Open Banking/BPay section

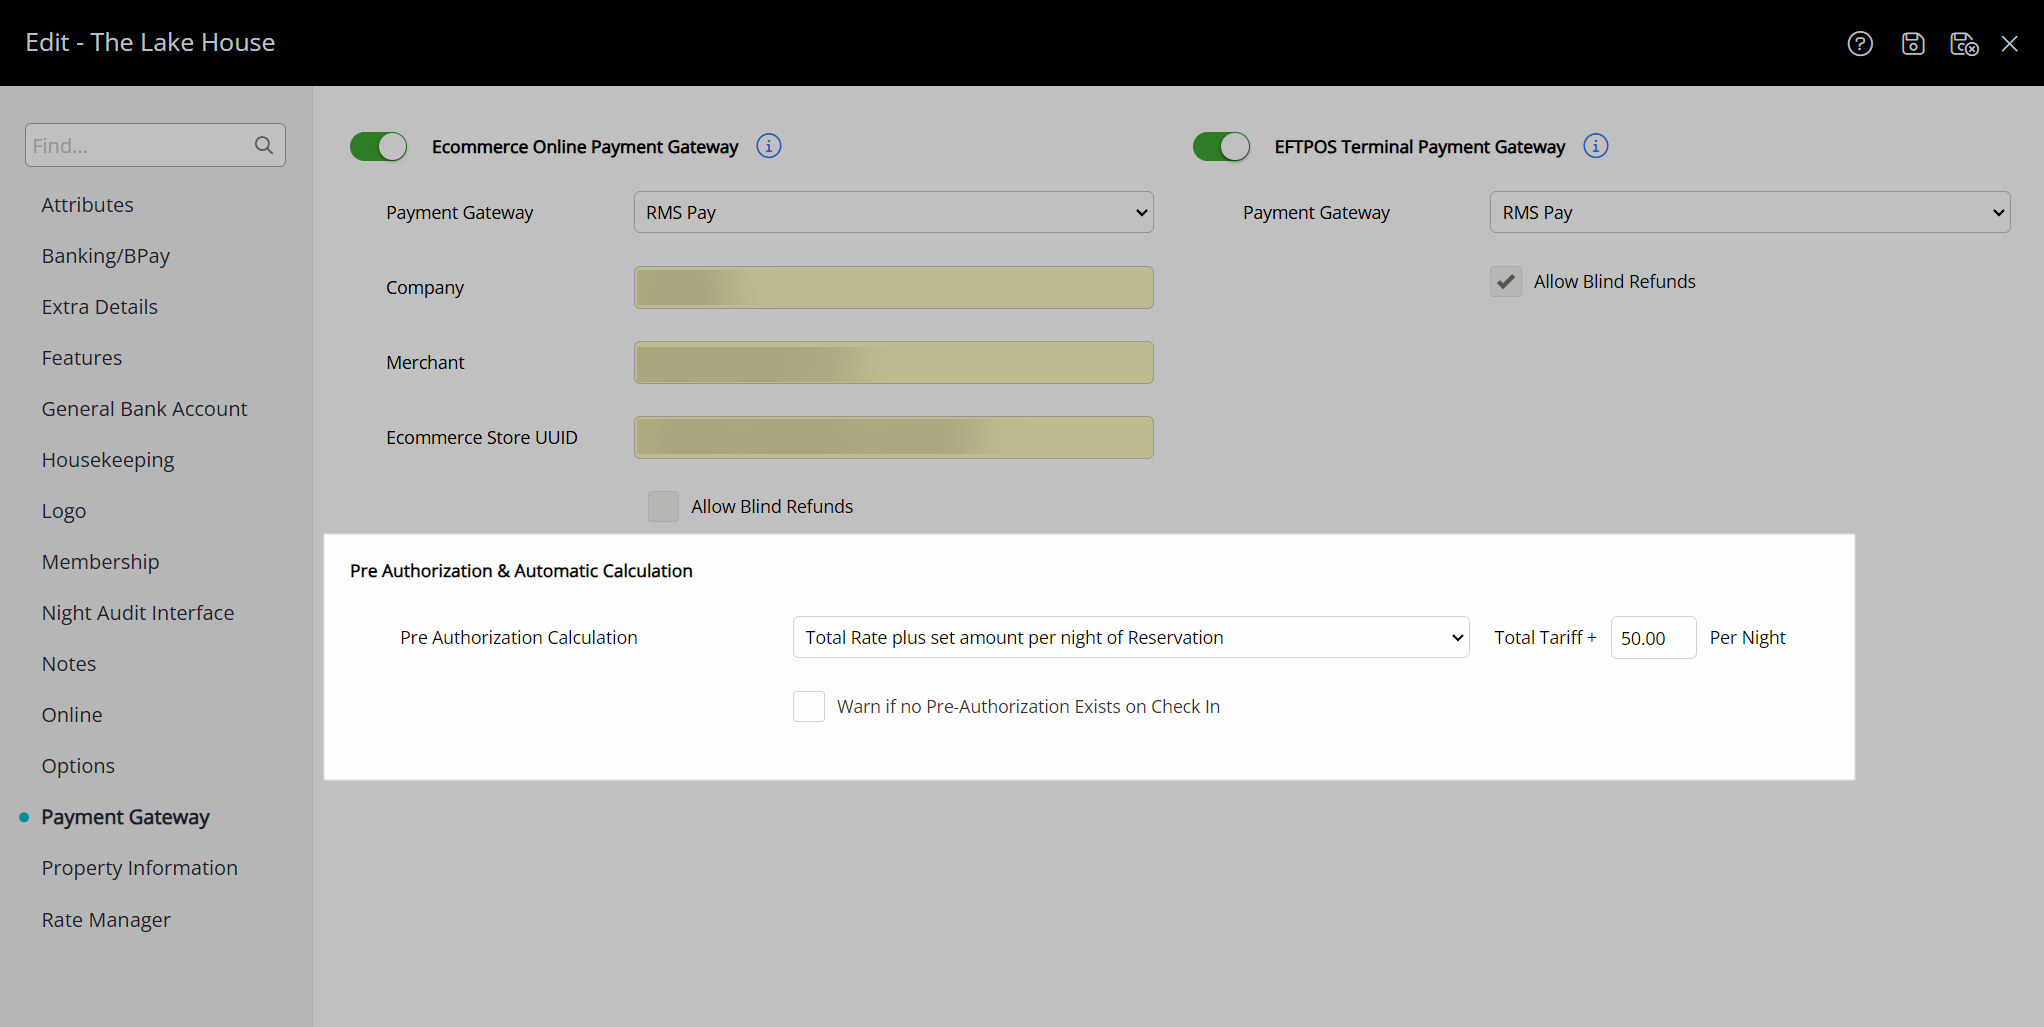pyautogui.click(x=105, y=255)
